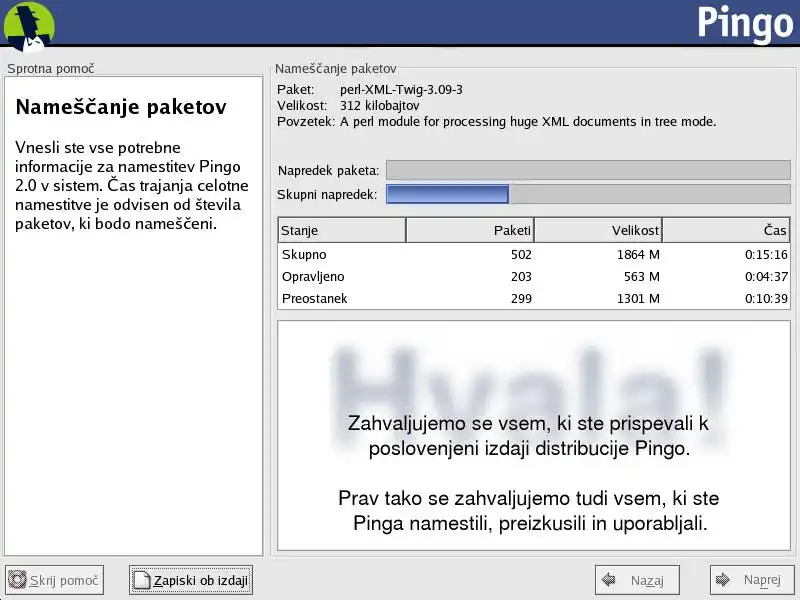Select the Skupno table row label
This screenshot has width=800, height=600.
[x=304, y=254]
